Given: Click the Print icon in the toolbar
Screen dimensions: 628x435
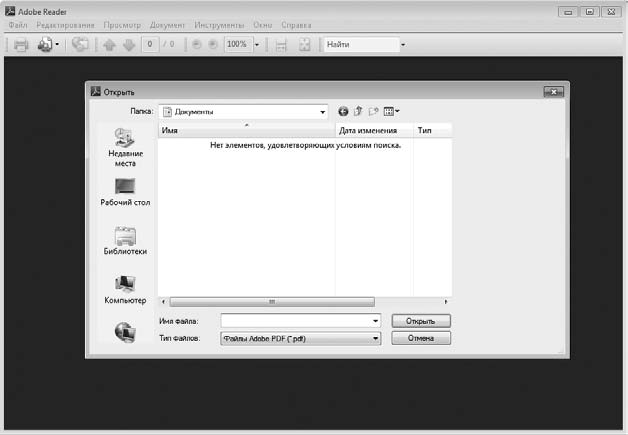Looking at the screenshot, I should pos(21,44).
